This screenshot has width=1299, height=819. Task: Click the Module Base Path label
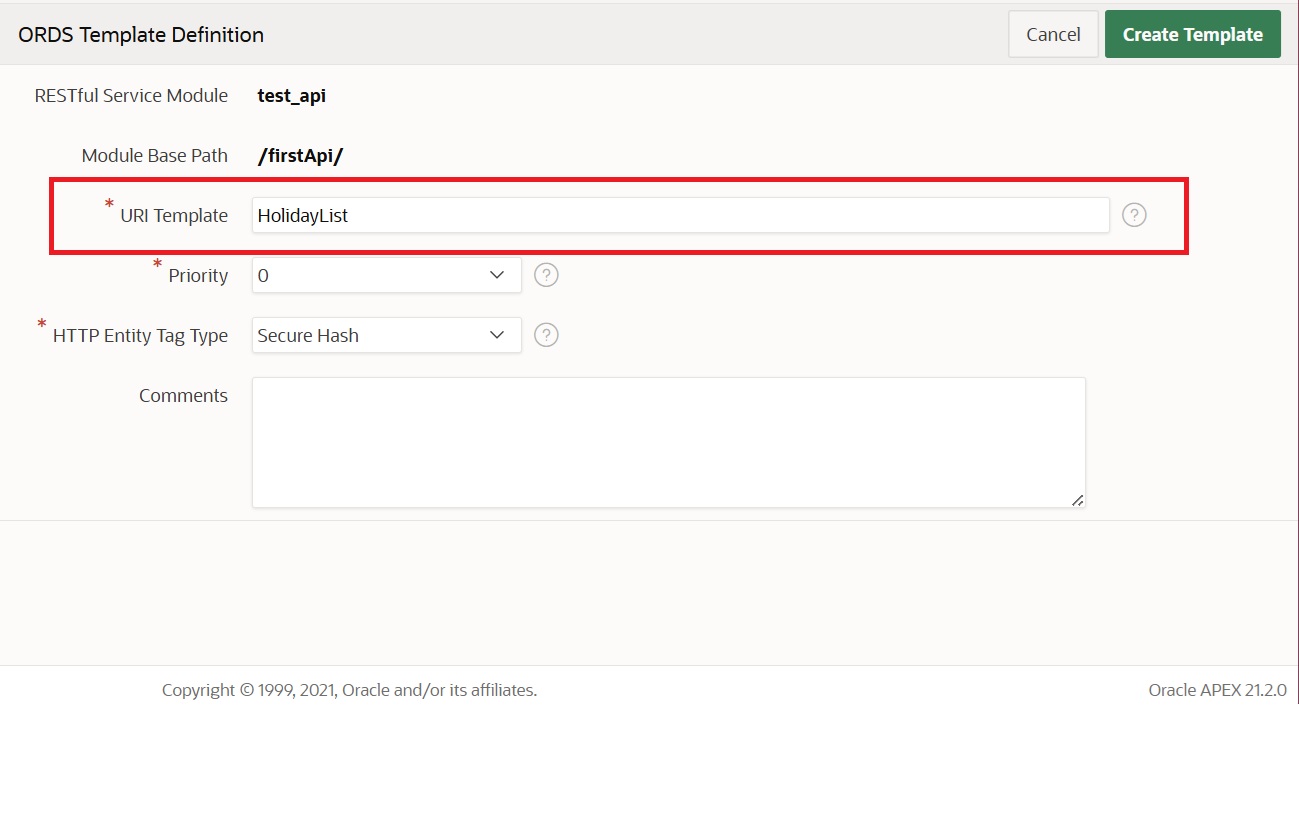[x=154, y=155]
